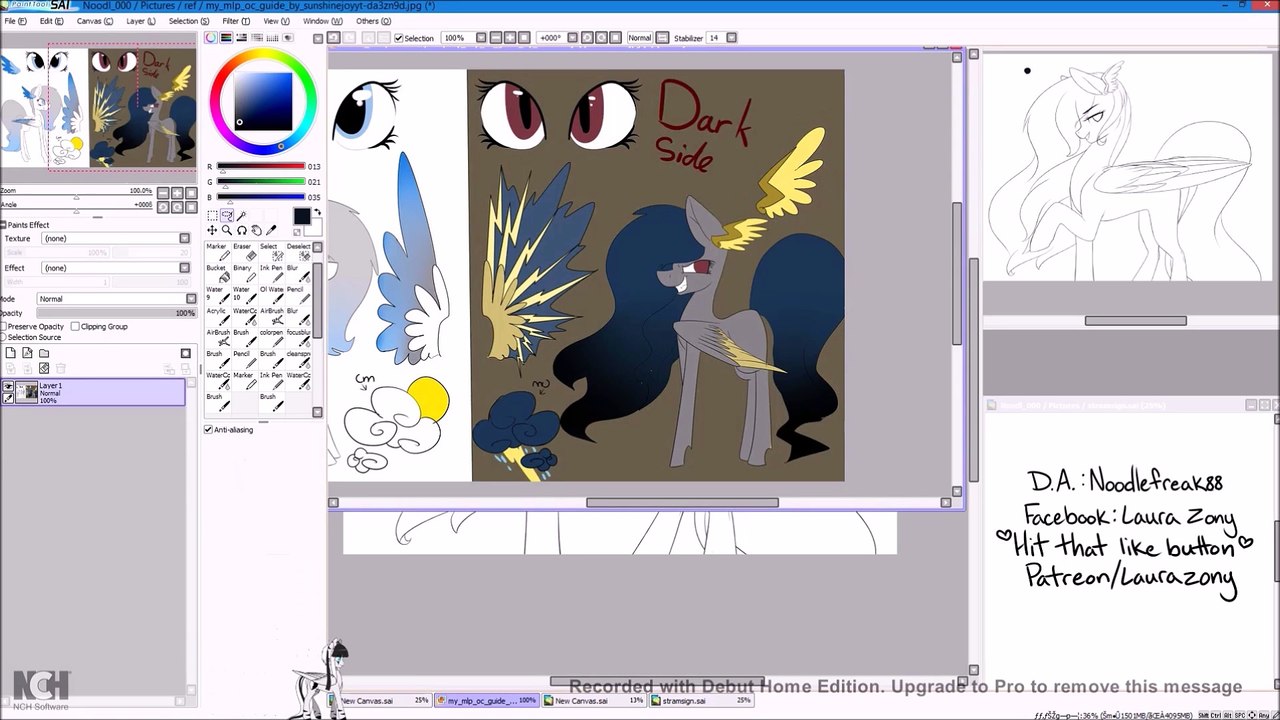Delete the current layer with trash icon
Screen dimensions: 1280x720
click(60, 368)
